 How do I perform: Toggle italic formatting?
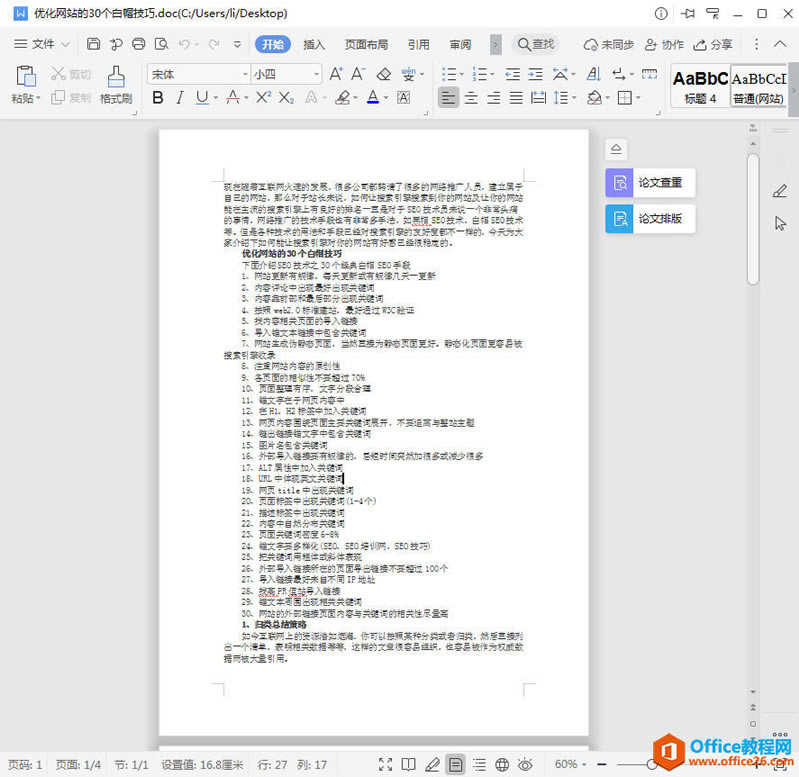tap(179, 97)
